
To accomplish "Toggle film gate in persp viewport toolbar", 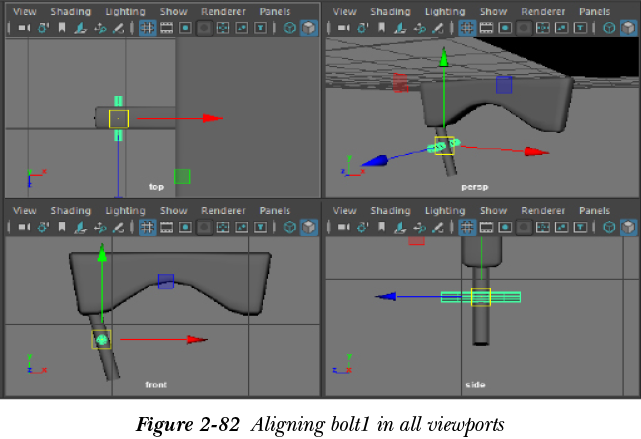I will [486, 29].
